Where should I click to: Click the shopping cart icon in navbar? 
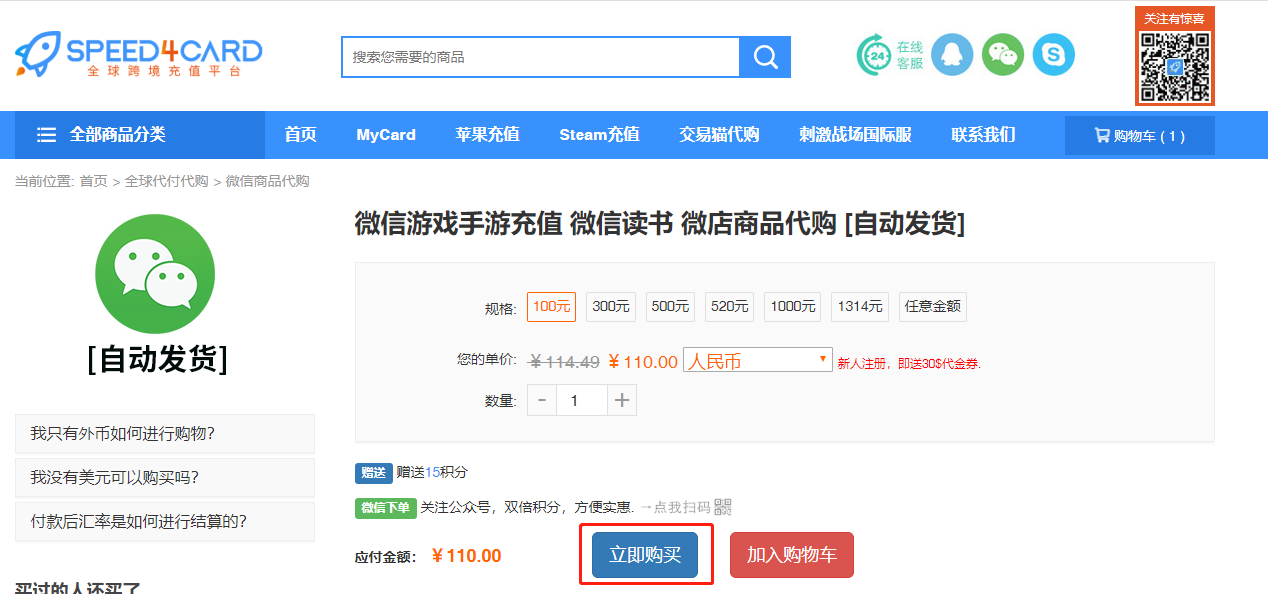pyautogui.click(x=1102, y=136)
